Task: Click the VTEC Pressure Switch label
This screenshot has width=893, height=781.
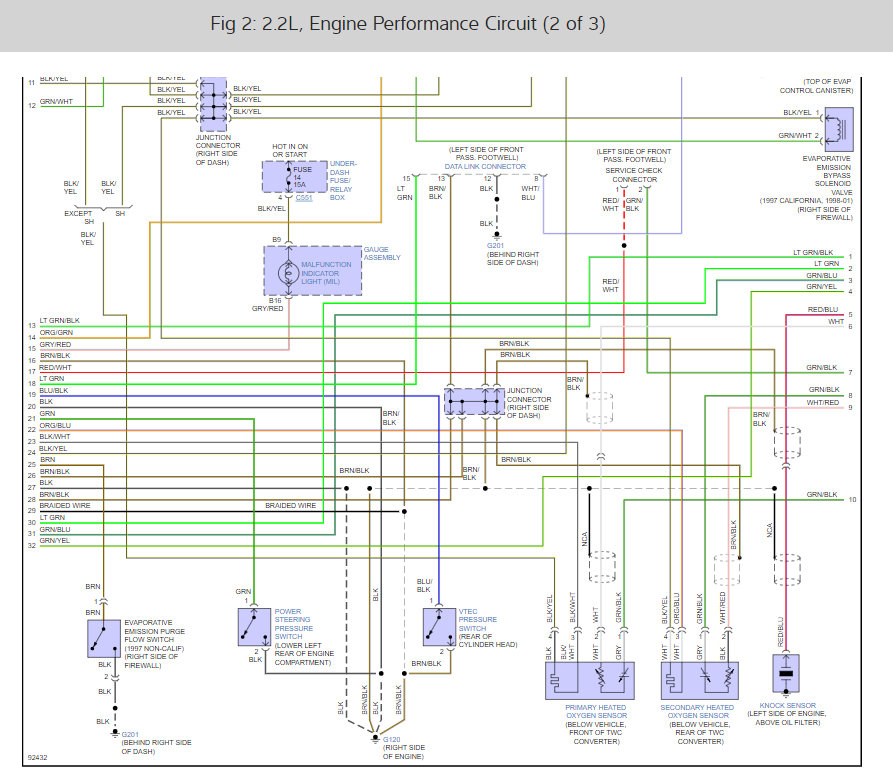Action: coord(478,619)
